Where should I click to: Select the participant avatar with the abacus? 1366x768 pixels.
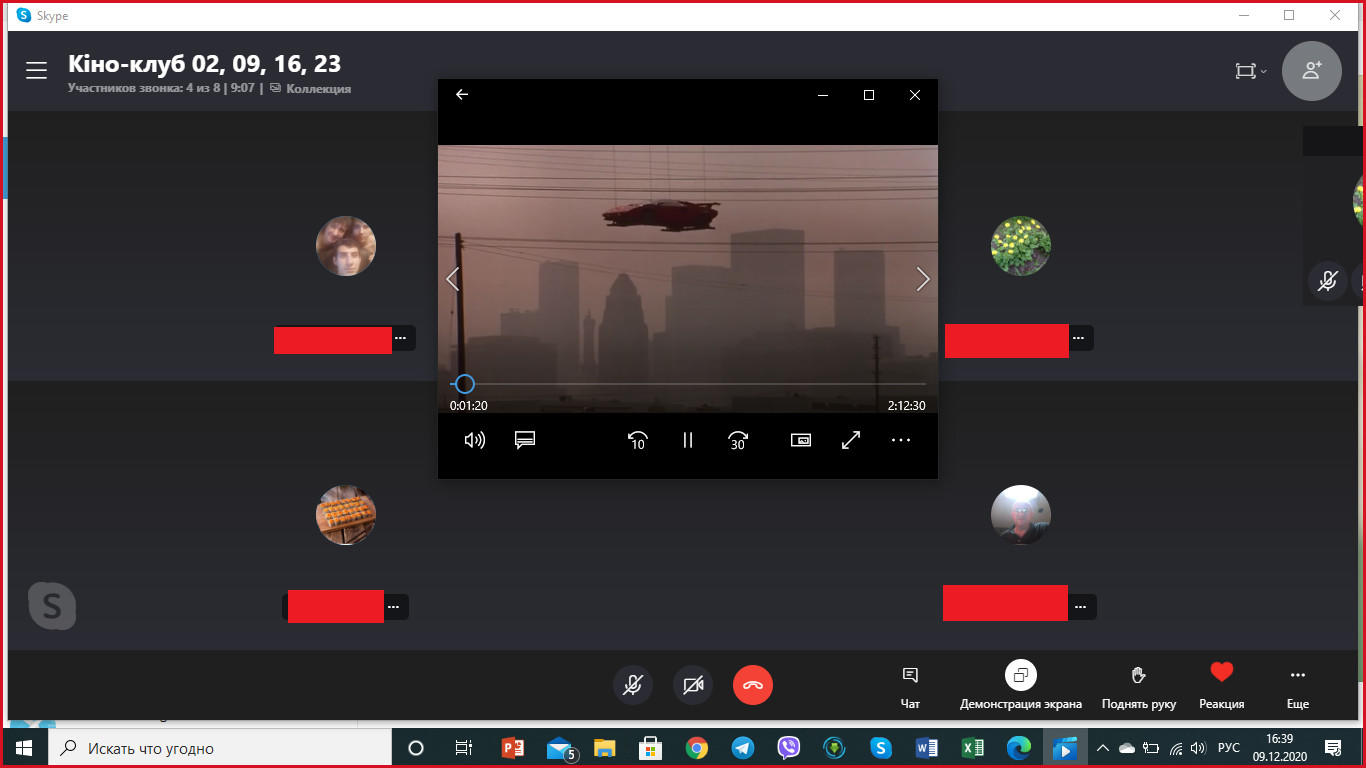(x=346, y=515)
